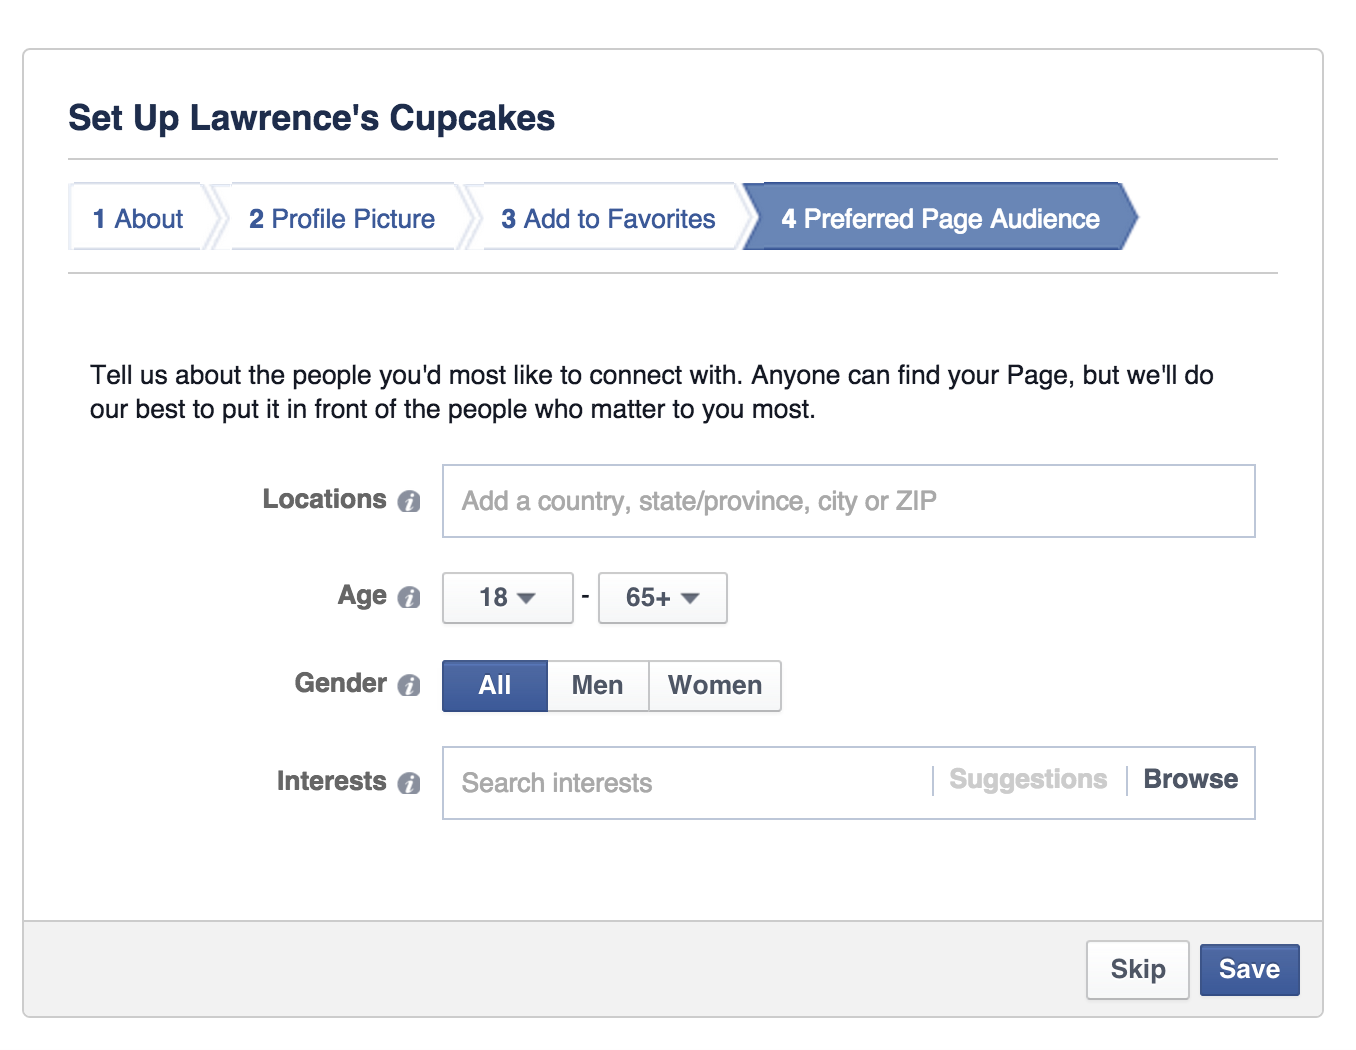The width and height of the screenshot is (1356, 1050).
Task: Go to step 3 Add to Favorites
Action: [x=608, y=217]
